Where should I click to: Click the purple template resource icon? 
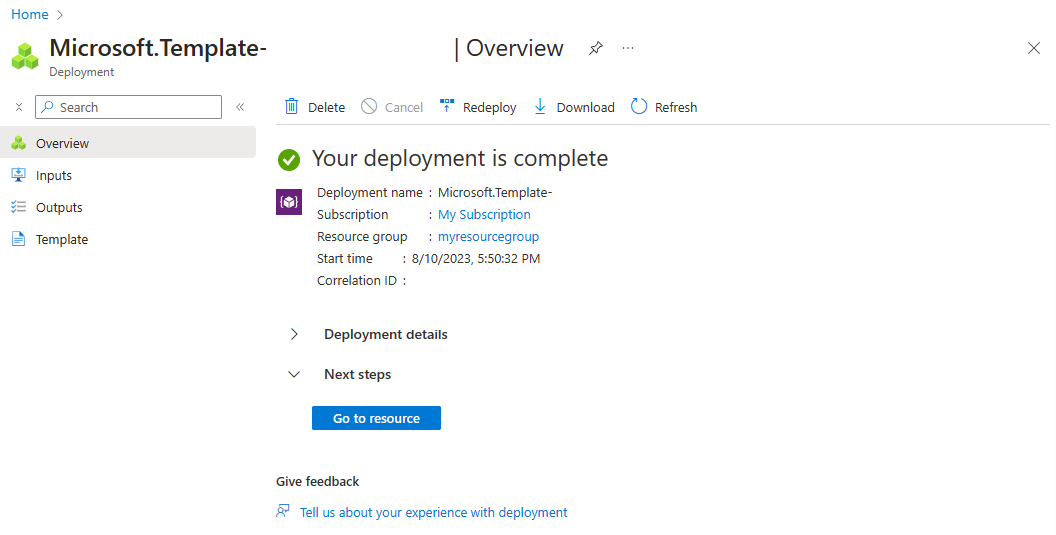click(289, 202)
